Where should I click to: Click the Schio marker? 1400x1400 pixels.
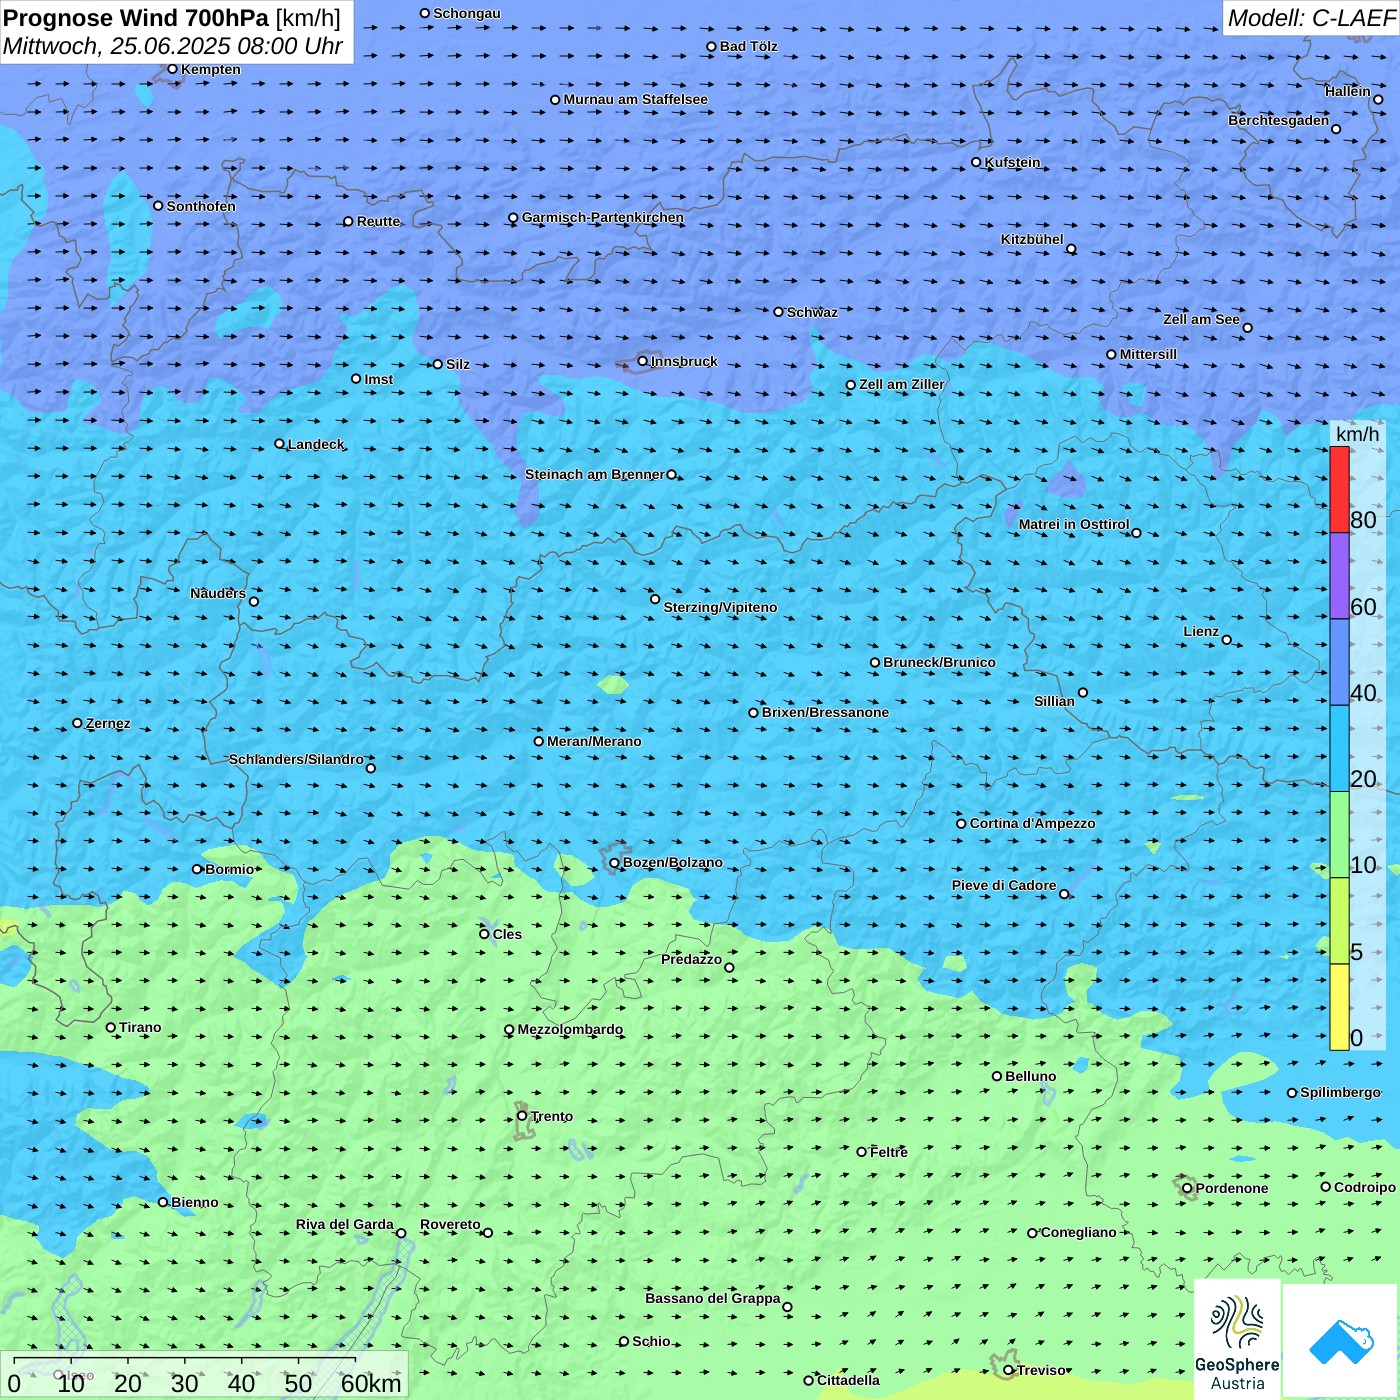(624, 1342)
